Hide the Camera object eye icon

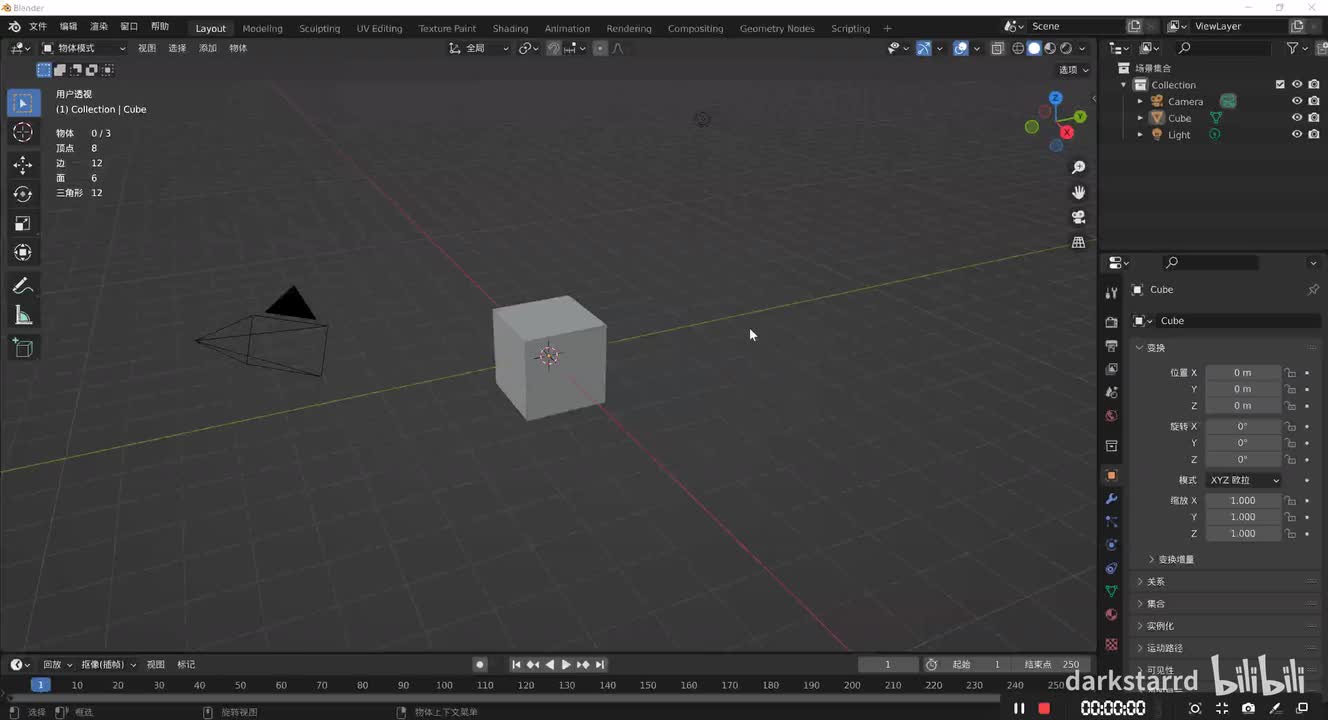pyautogui.click(x=1297, y=101)
